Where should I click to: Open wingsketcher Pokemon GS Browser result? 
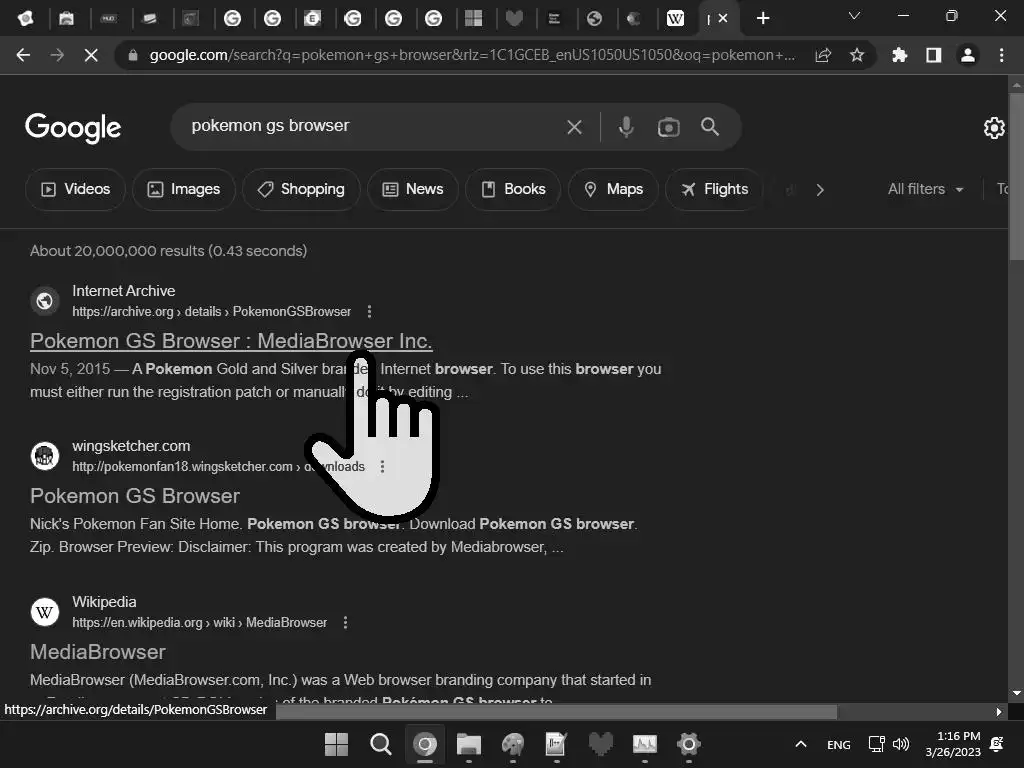[135, 496]
